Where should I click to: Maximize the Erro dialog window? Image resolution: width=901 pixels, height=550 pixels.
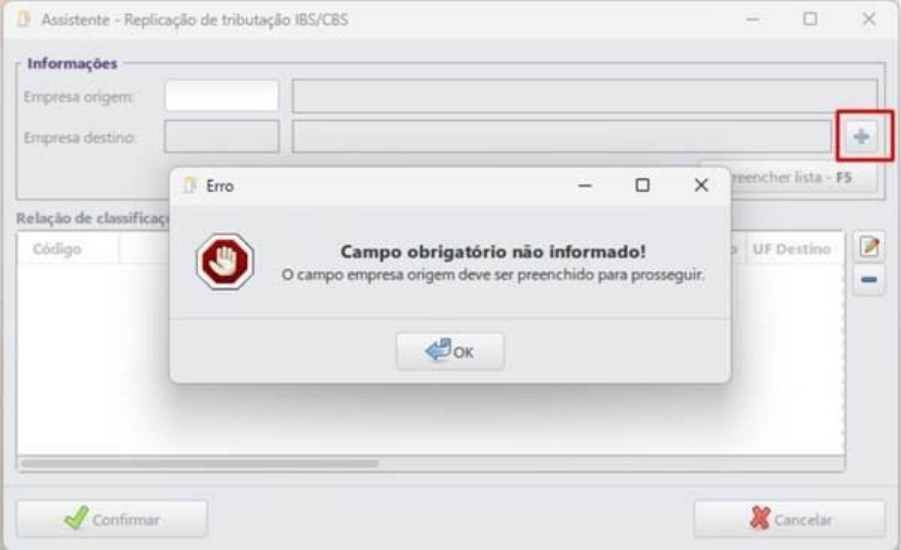(642, 185)
